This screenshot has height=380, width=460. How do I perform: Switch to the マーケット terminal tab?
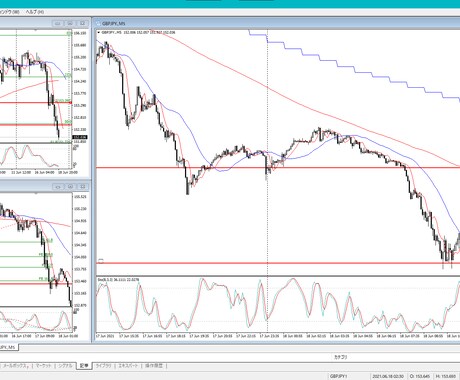click(44, 366)
